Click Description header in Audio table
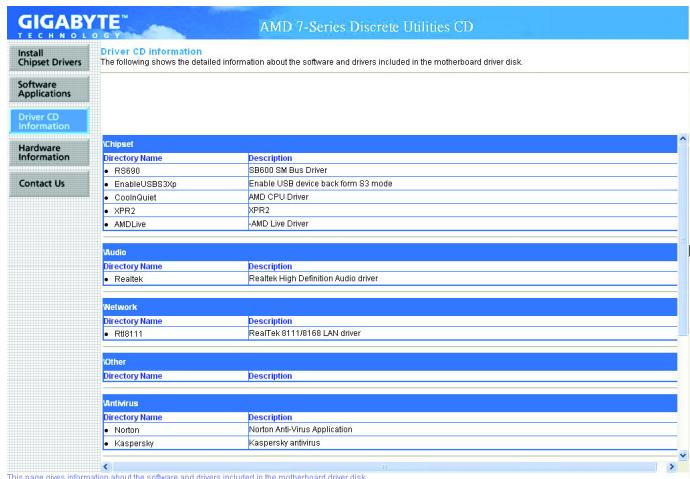Viewport: 690px width, 479px height. 270,267
